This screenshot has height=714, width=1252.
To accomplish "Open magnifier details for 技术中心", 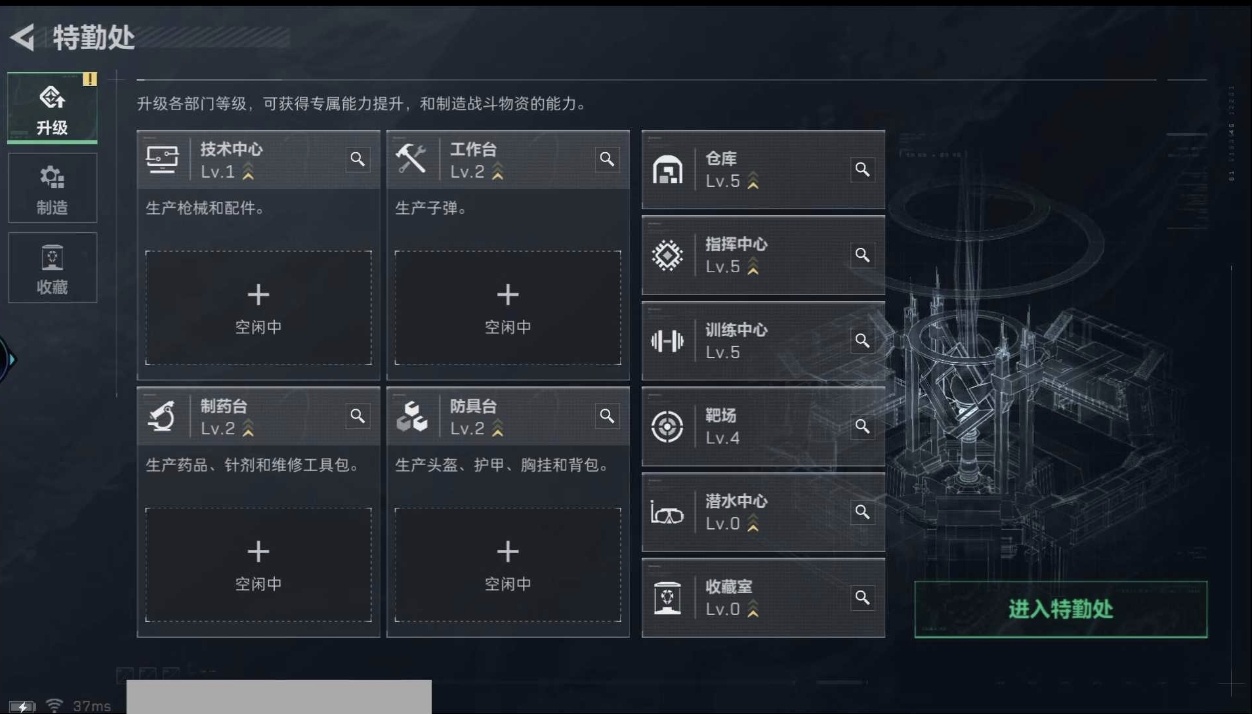I will click(x=358, y=159).
